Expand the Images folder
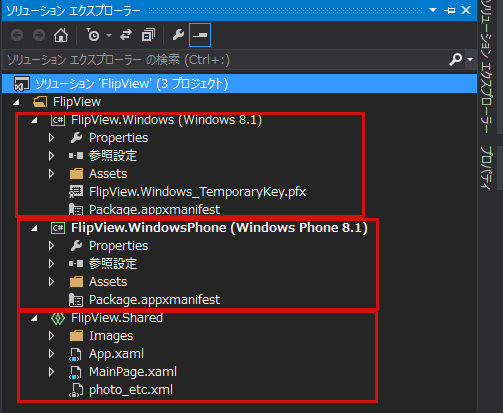The width and height of the screenshot is (503, 413). coord(51,336)
